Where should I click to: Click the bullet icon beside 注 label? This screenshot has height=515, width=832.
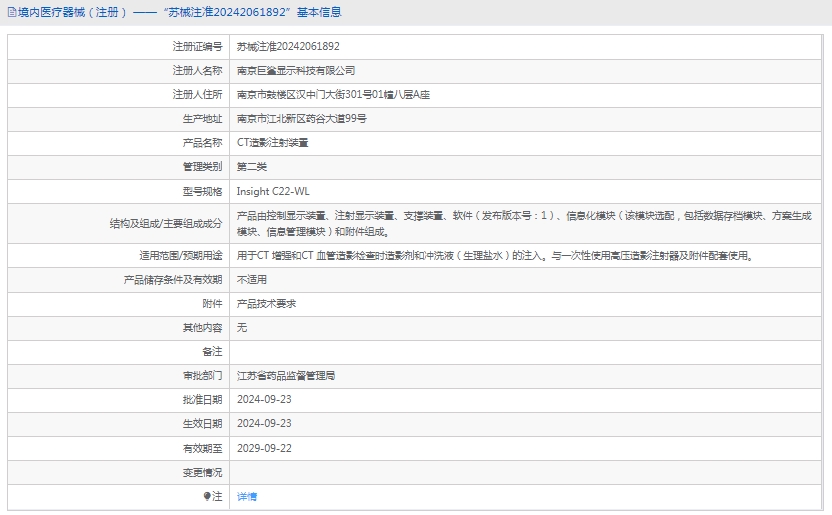[207, 497]
